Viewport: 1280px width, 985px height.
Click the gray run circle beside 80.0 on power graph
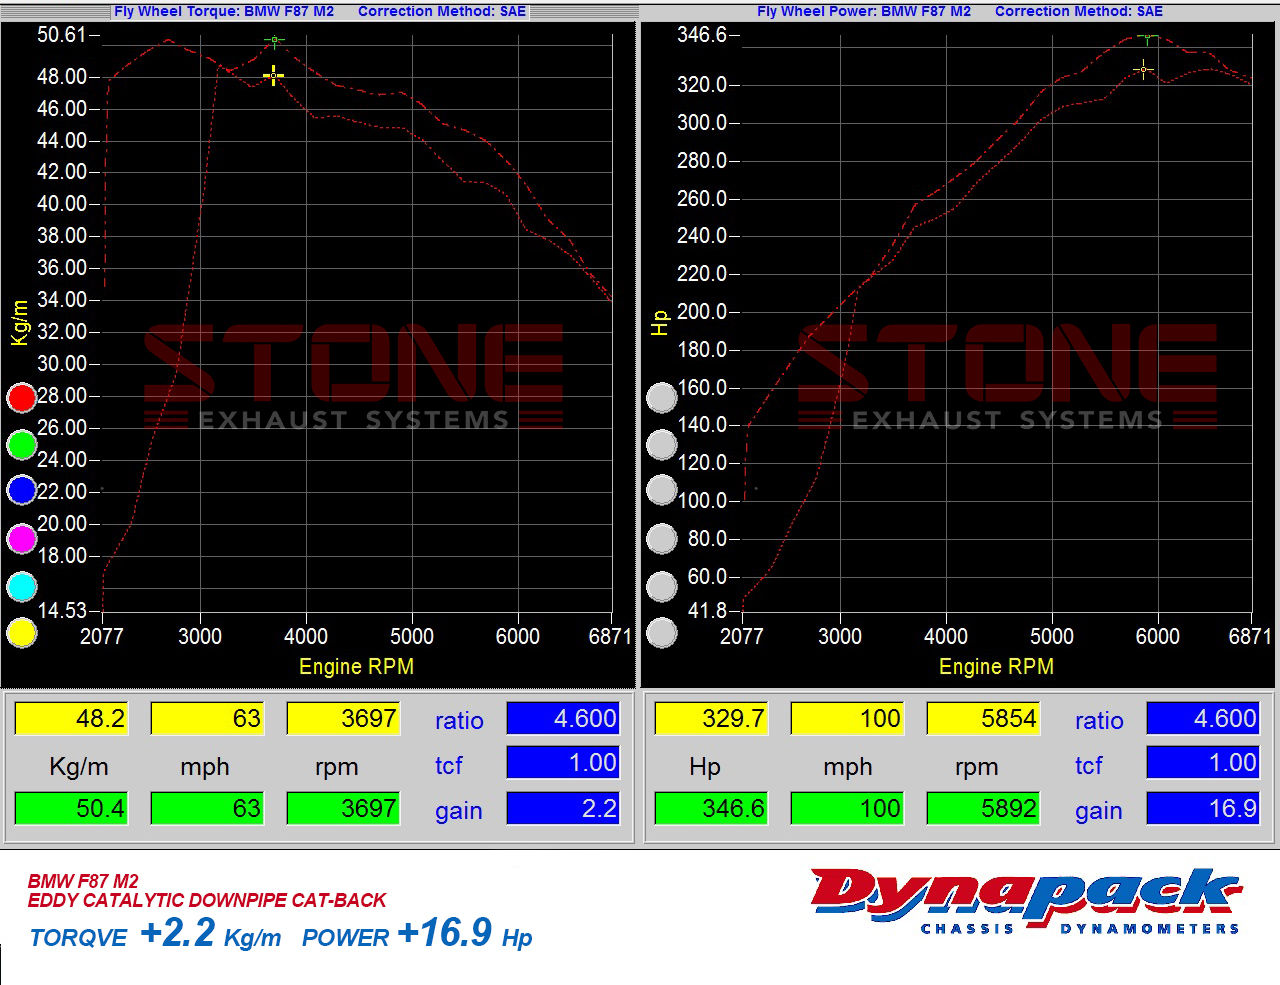point(662,539)
